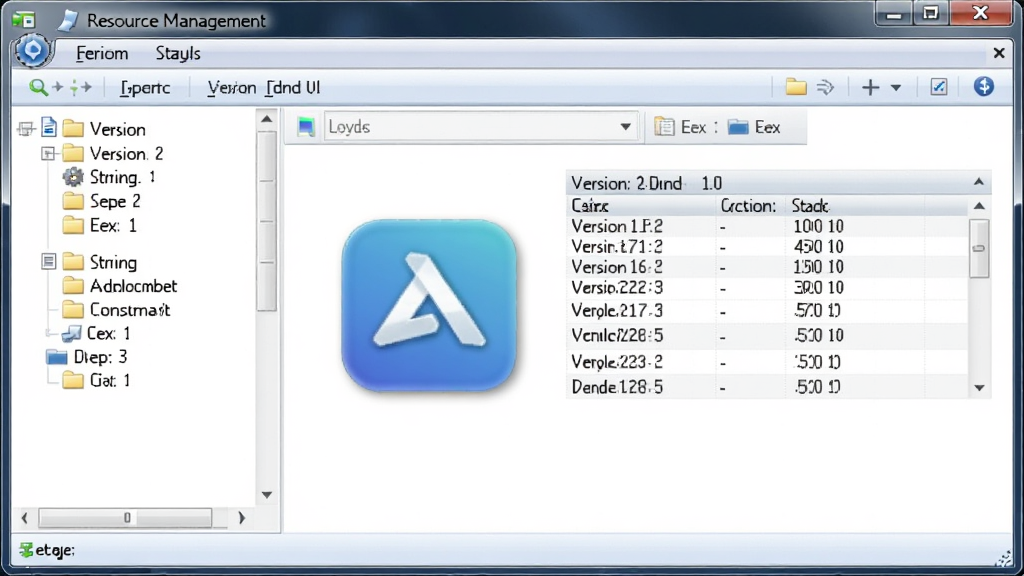Click the document icon next to root Version
The height and width of the screenshot is (576, 1024).
[x=49, y=127]
